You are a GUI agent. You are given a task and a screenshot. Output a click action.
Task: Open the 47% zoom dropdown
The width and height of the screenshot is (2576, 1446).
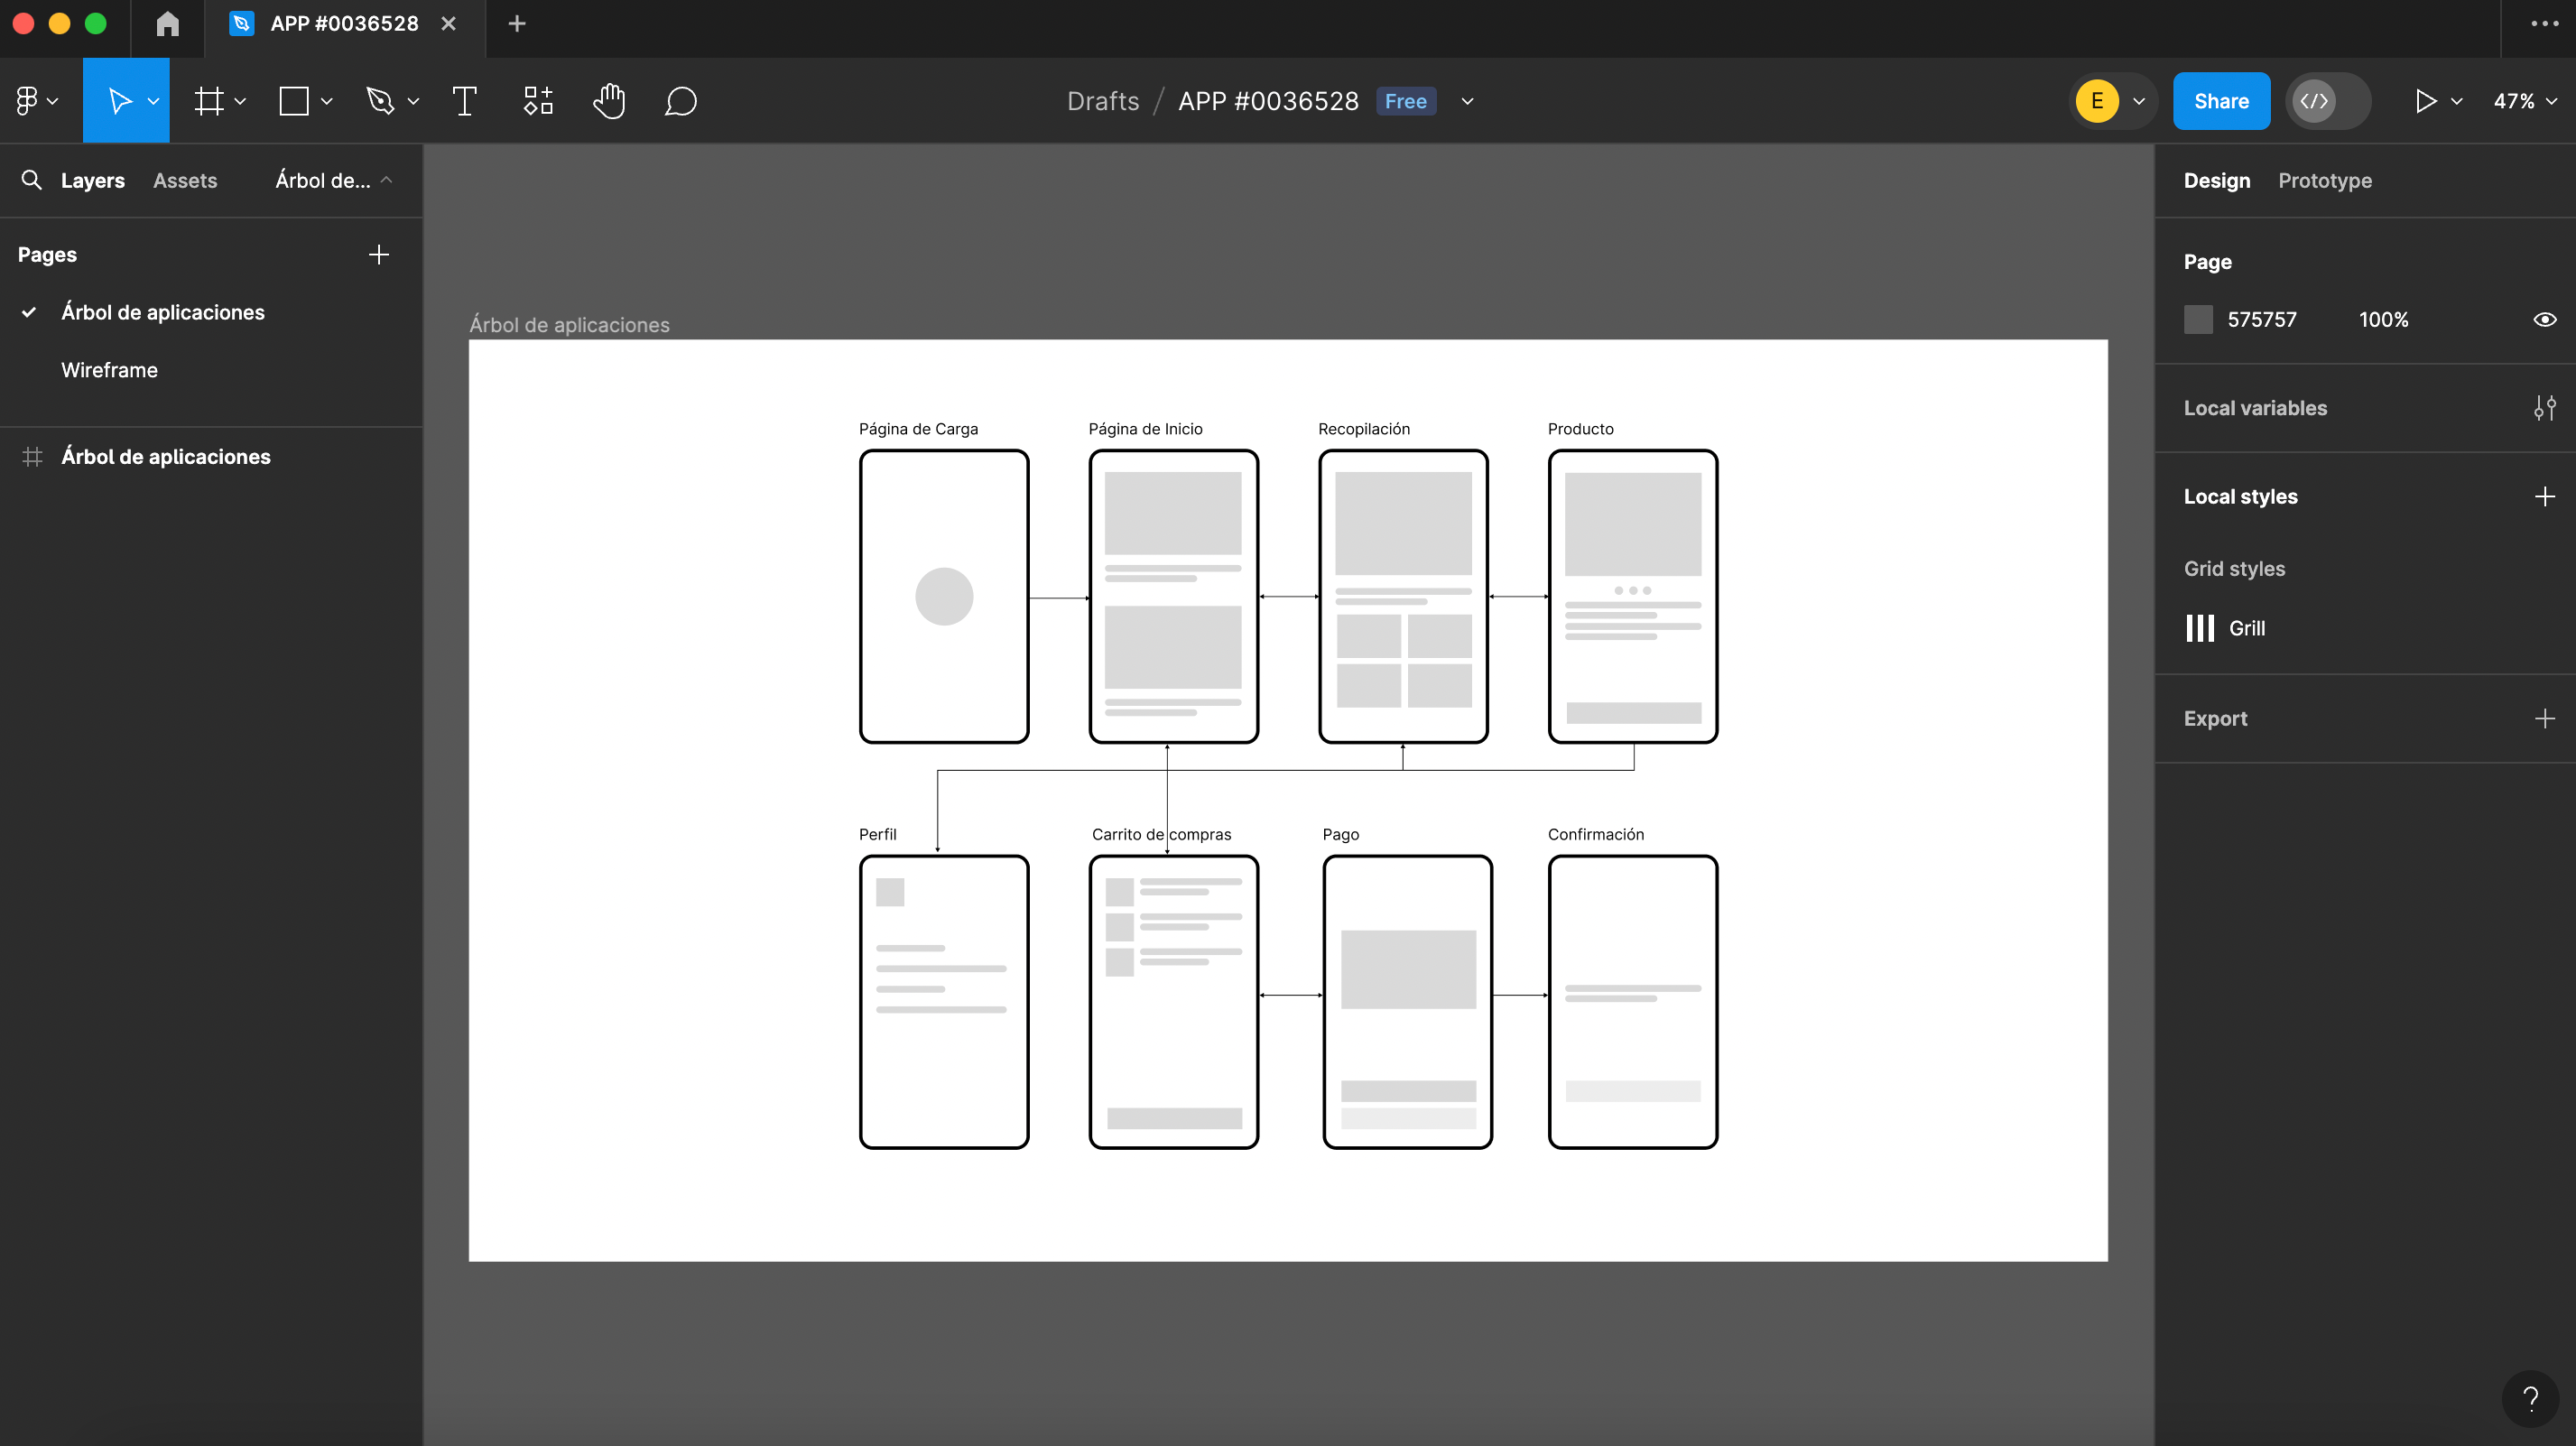coord(2525,101)
